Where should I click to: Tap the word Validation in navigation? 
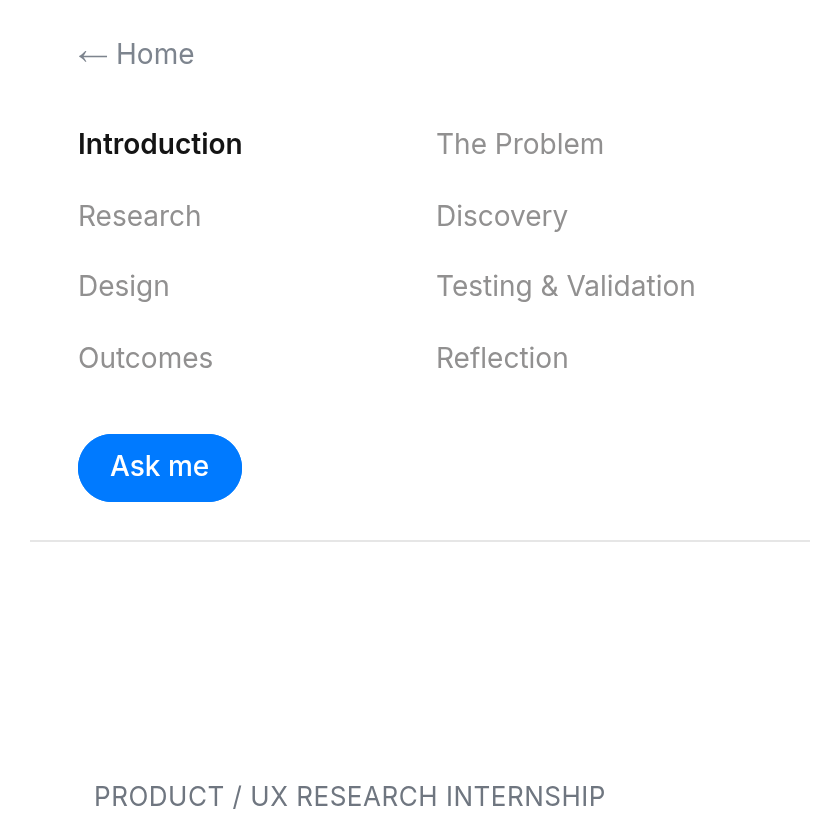631,286
